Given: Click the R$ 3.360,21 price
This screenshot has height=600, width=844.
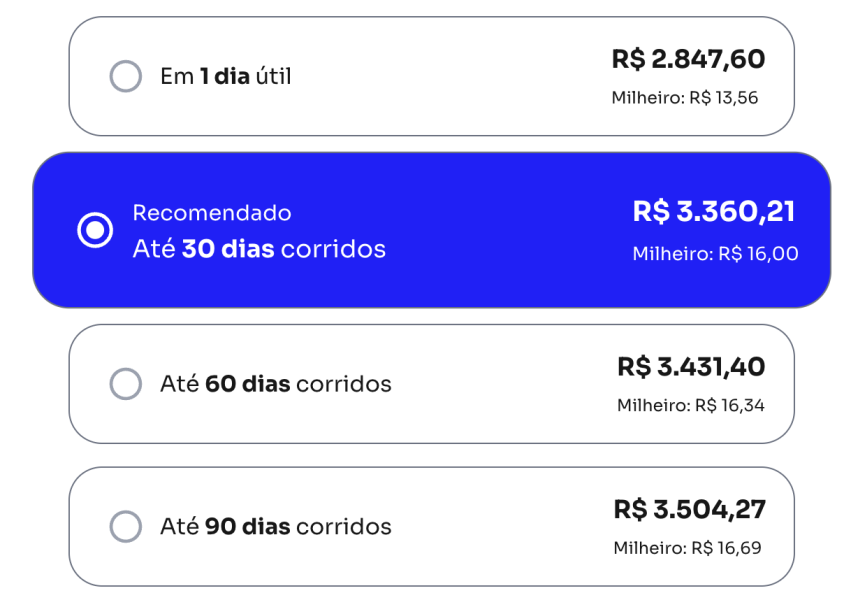Looking at the screenshot, I should pyautogui.click(x=714, y=212).
